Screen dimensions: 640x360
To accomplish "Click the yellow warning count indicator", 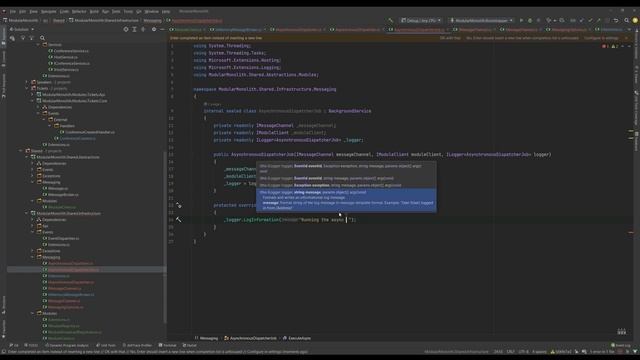I will [615, 47].
